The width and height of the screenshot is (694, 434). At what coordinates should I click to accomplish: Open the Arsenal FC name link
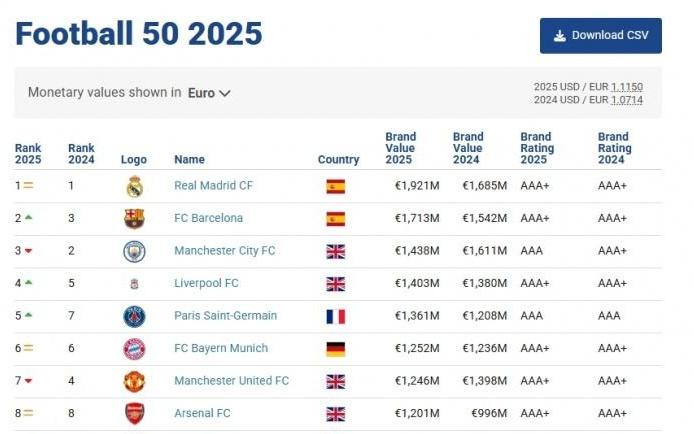[202, 413]
